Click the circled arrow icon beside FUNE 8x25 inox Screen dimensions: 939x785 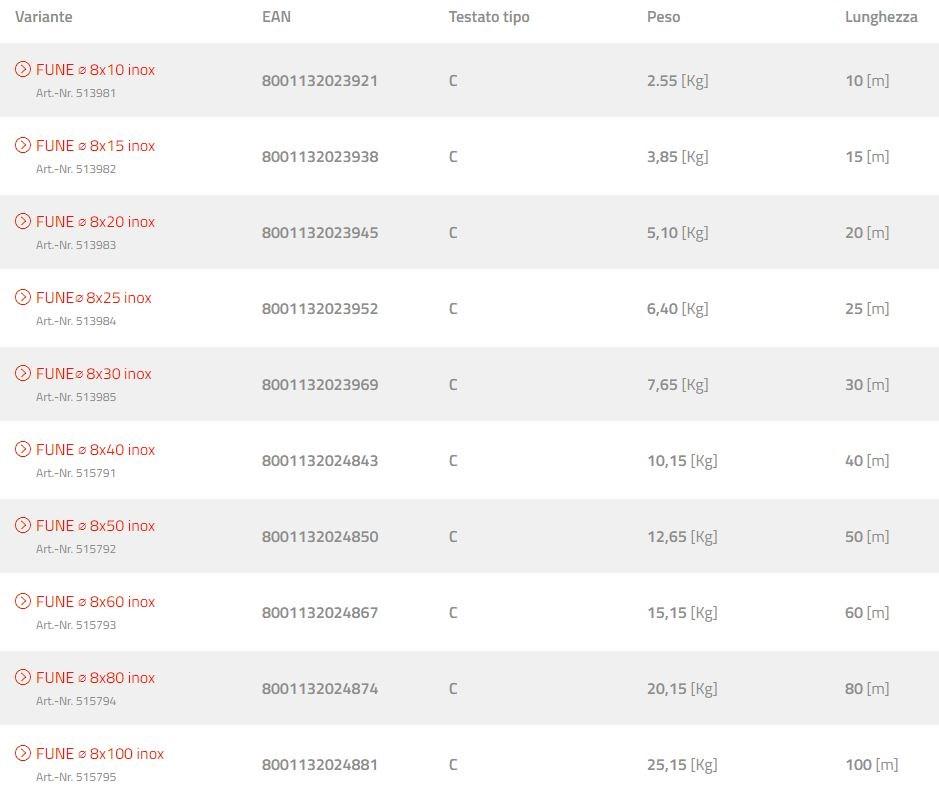pos(23,297)
